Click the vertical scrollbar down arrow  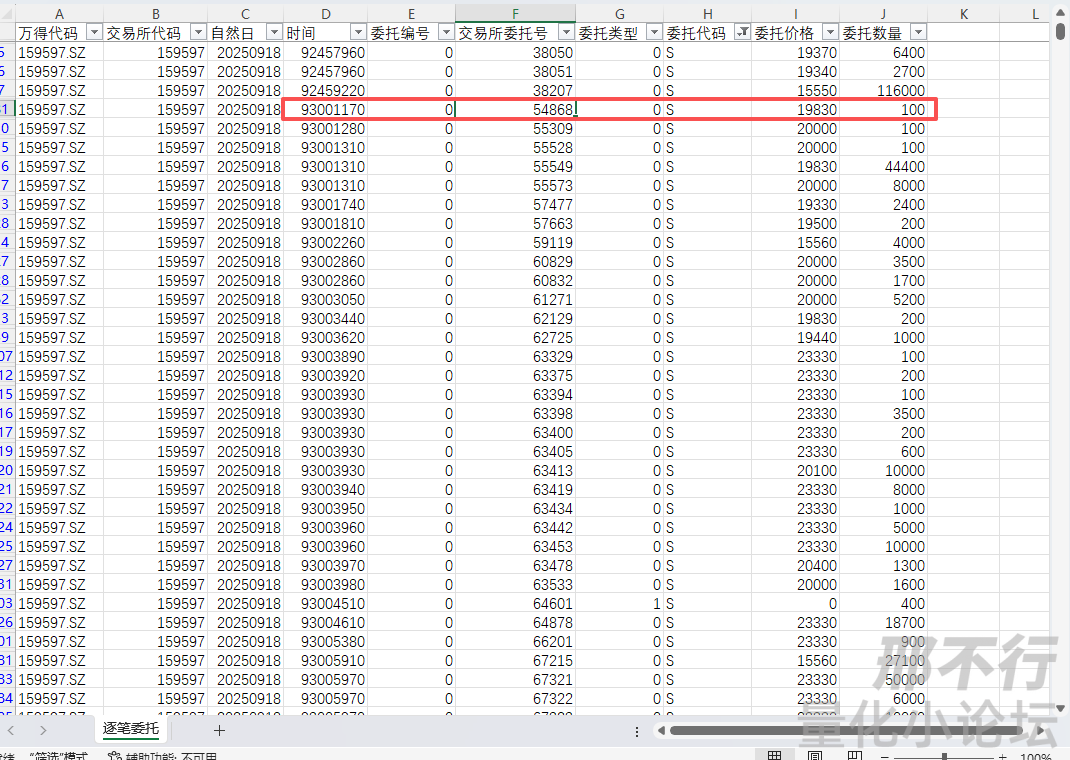(1060, 709)
